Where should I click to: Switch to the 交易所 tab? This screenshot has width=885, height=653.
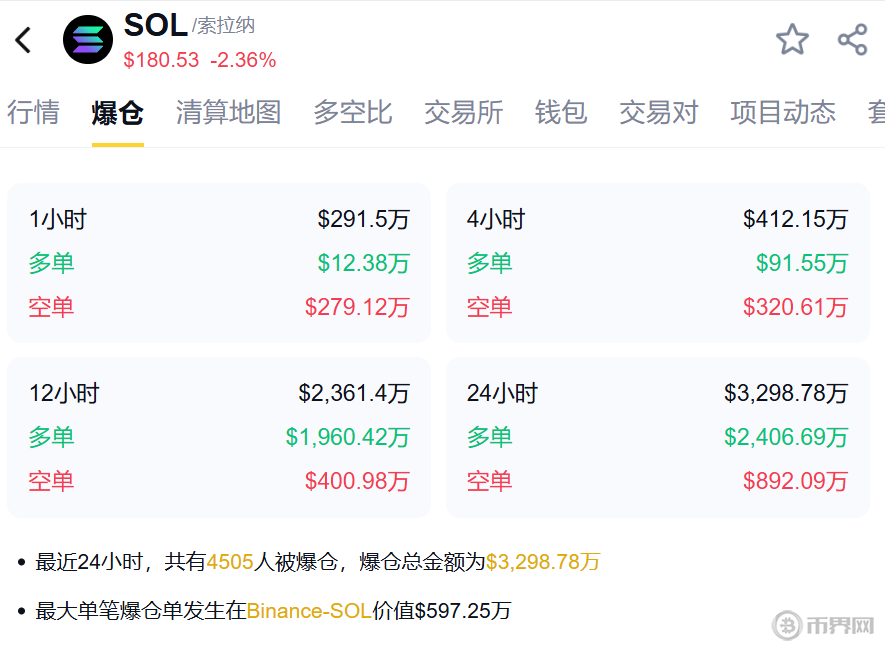(x=463, y=112)
